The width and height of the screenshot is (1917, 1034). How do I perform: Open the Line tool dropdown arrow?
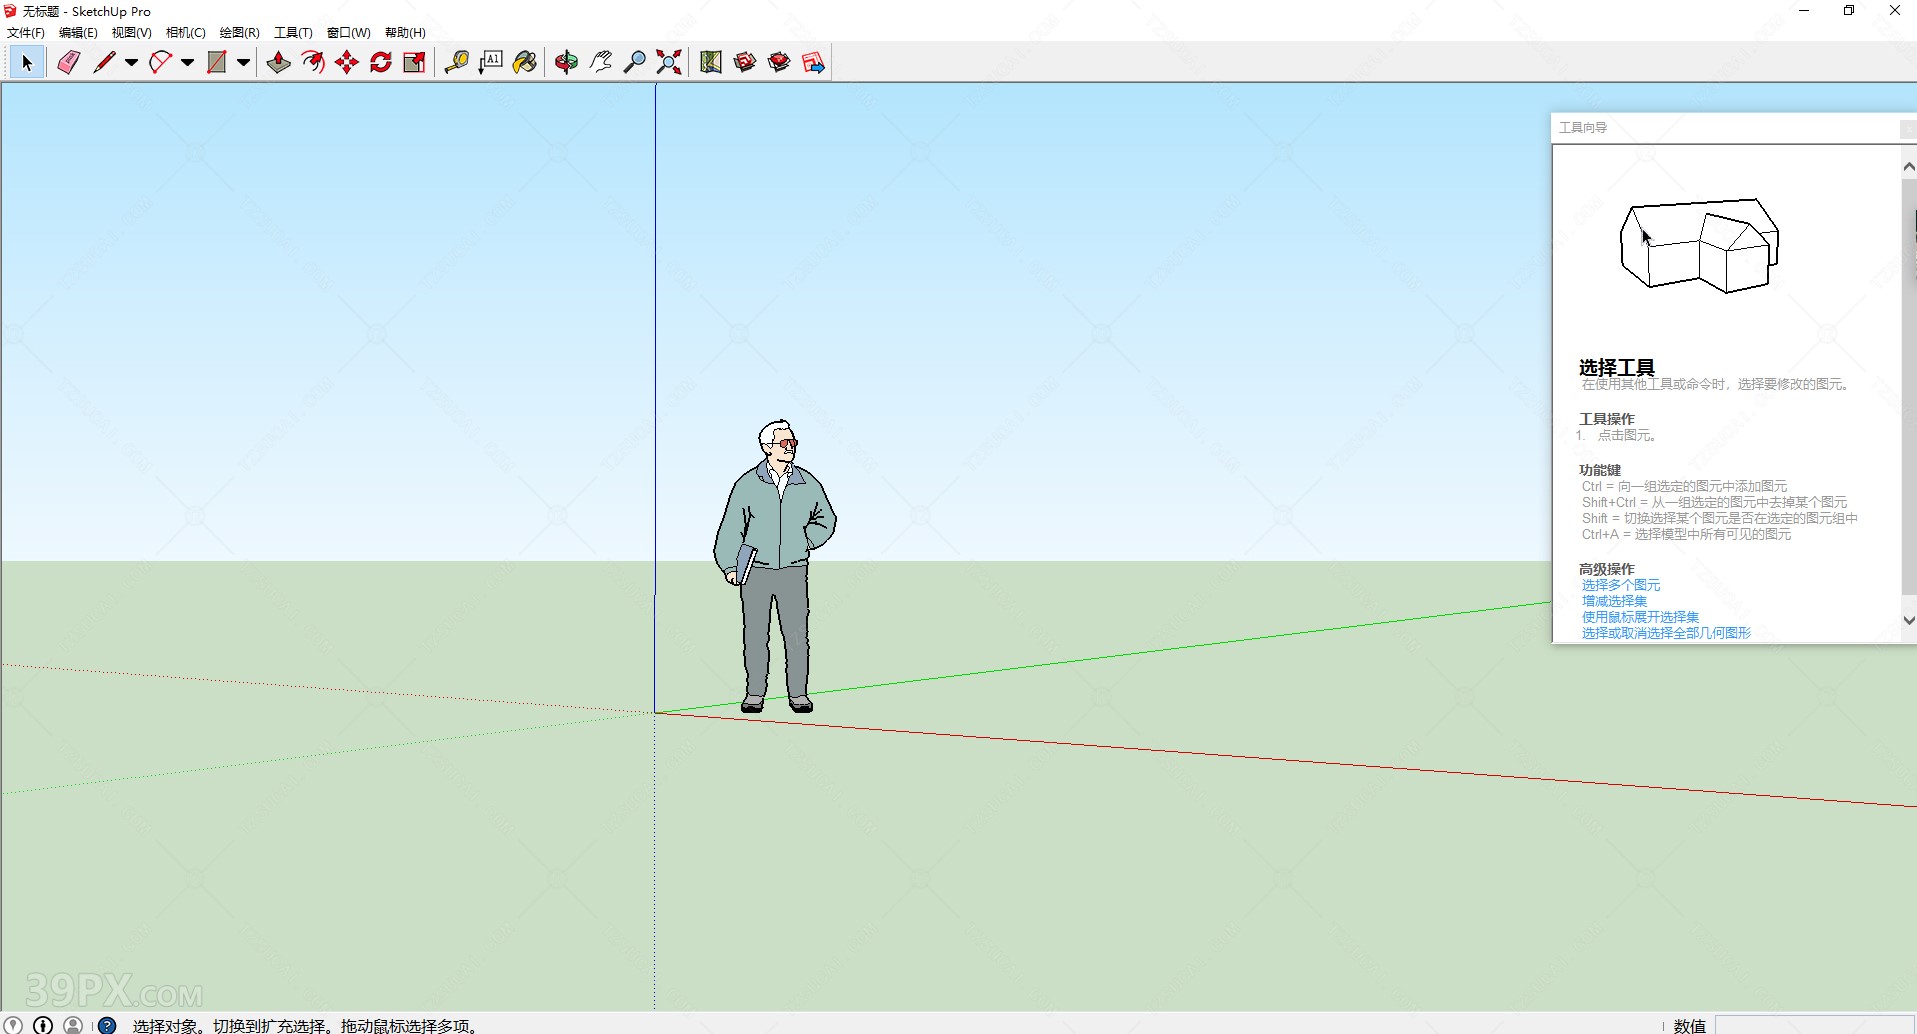click(x=130, y=62)
